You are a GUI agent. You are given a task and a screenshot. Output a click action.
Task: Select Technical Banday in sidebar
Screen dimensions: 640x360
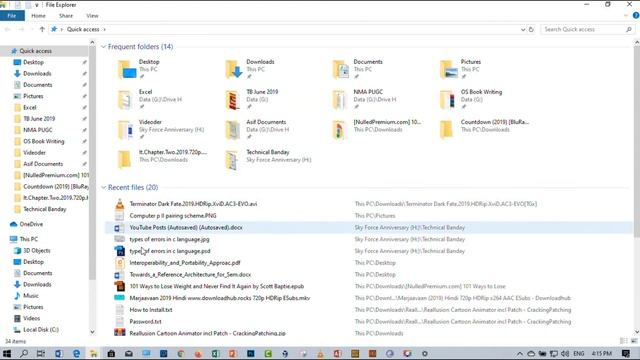click(x=44, y=209)
